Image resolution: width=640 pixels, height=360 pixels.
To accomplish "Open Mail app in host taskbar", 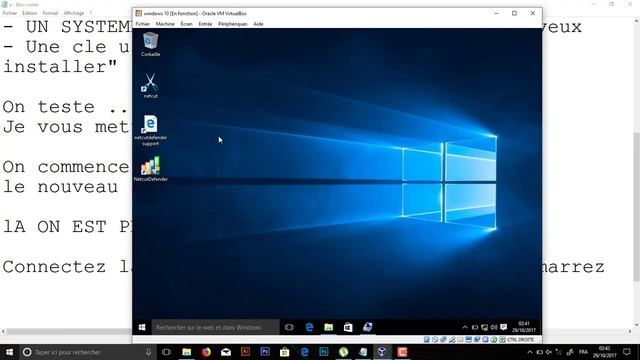I will 226,352.
